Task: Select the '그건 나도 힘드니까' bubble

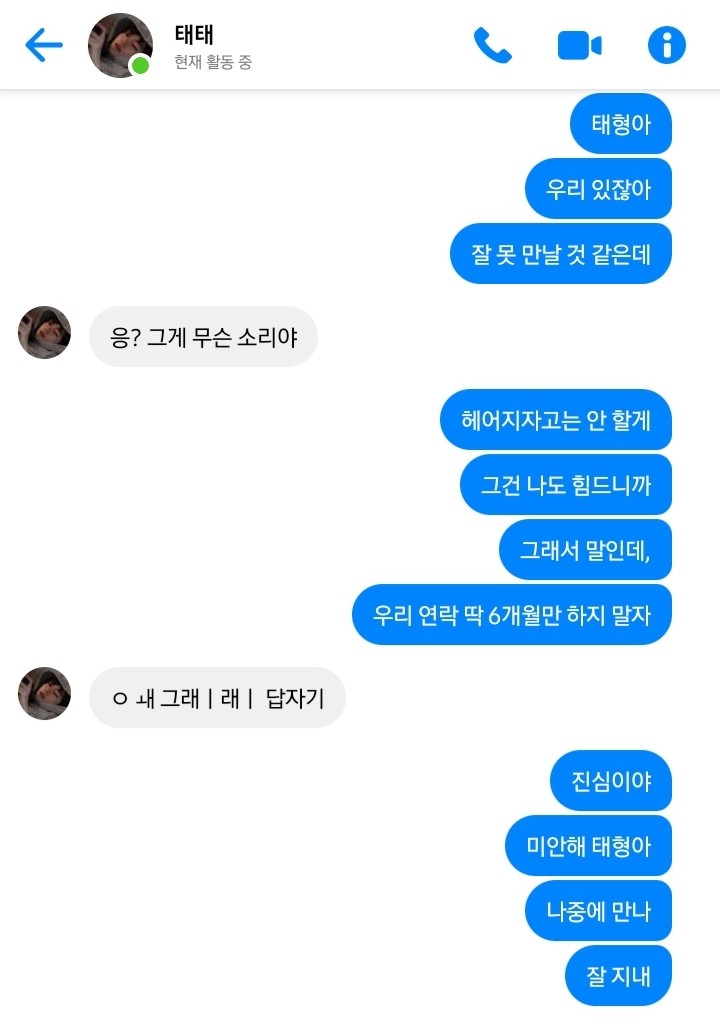Action: (x=565, y=485)
